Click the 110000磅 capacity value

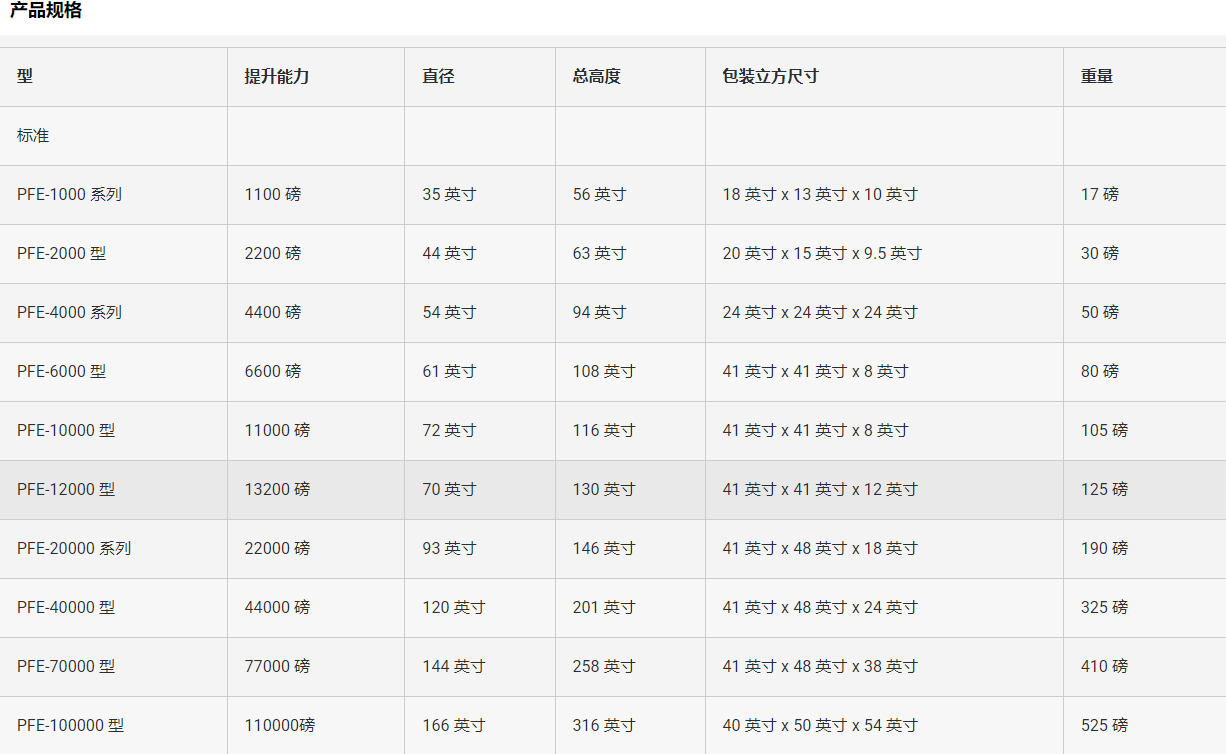(280, 725)
